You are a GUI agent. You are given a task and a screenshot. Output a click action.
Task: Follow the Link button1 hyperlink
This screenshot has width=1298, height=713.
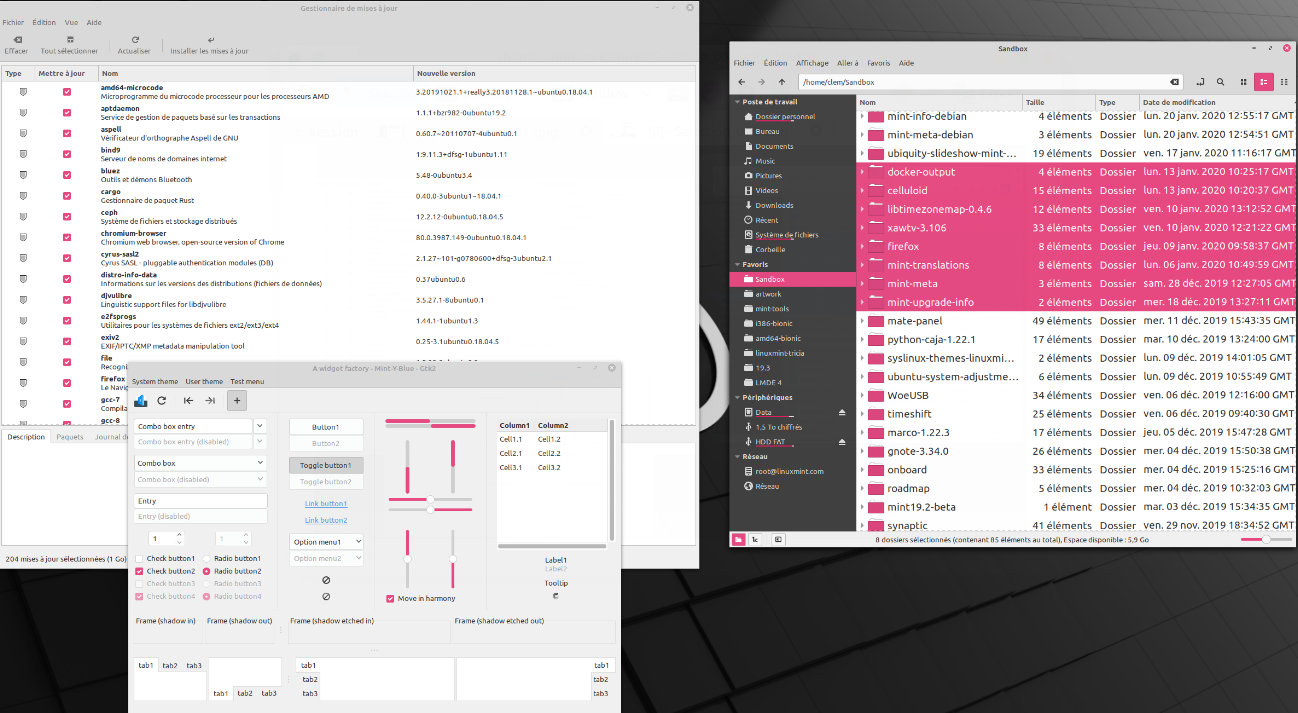(x=326, y=504)
